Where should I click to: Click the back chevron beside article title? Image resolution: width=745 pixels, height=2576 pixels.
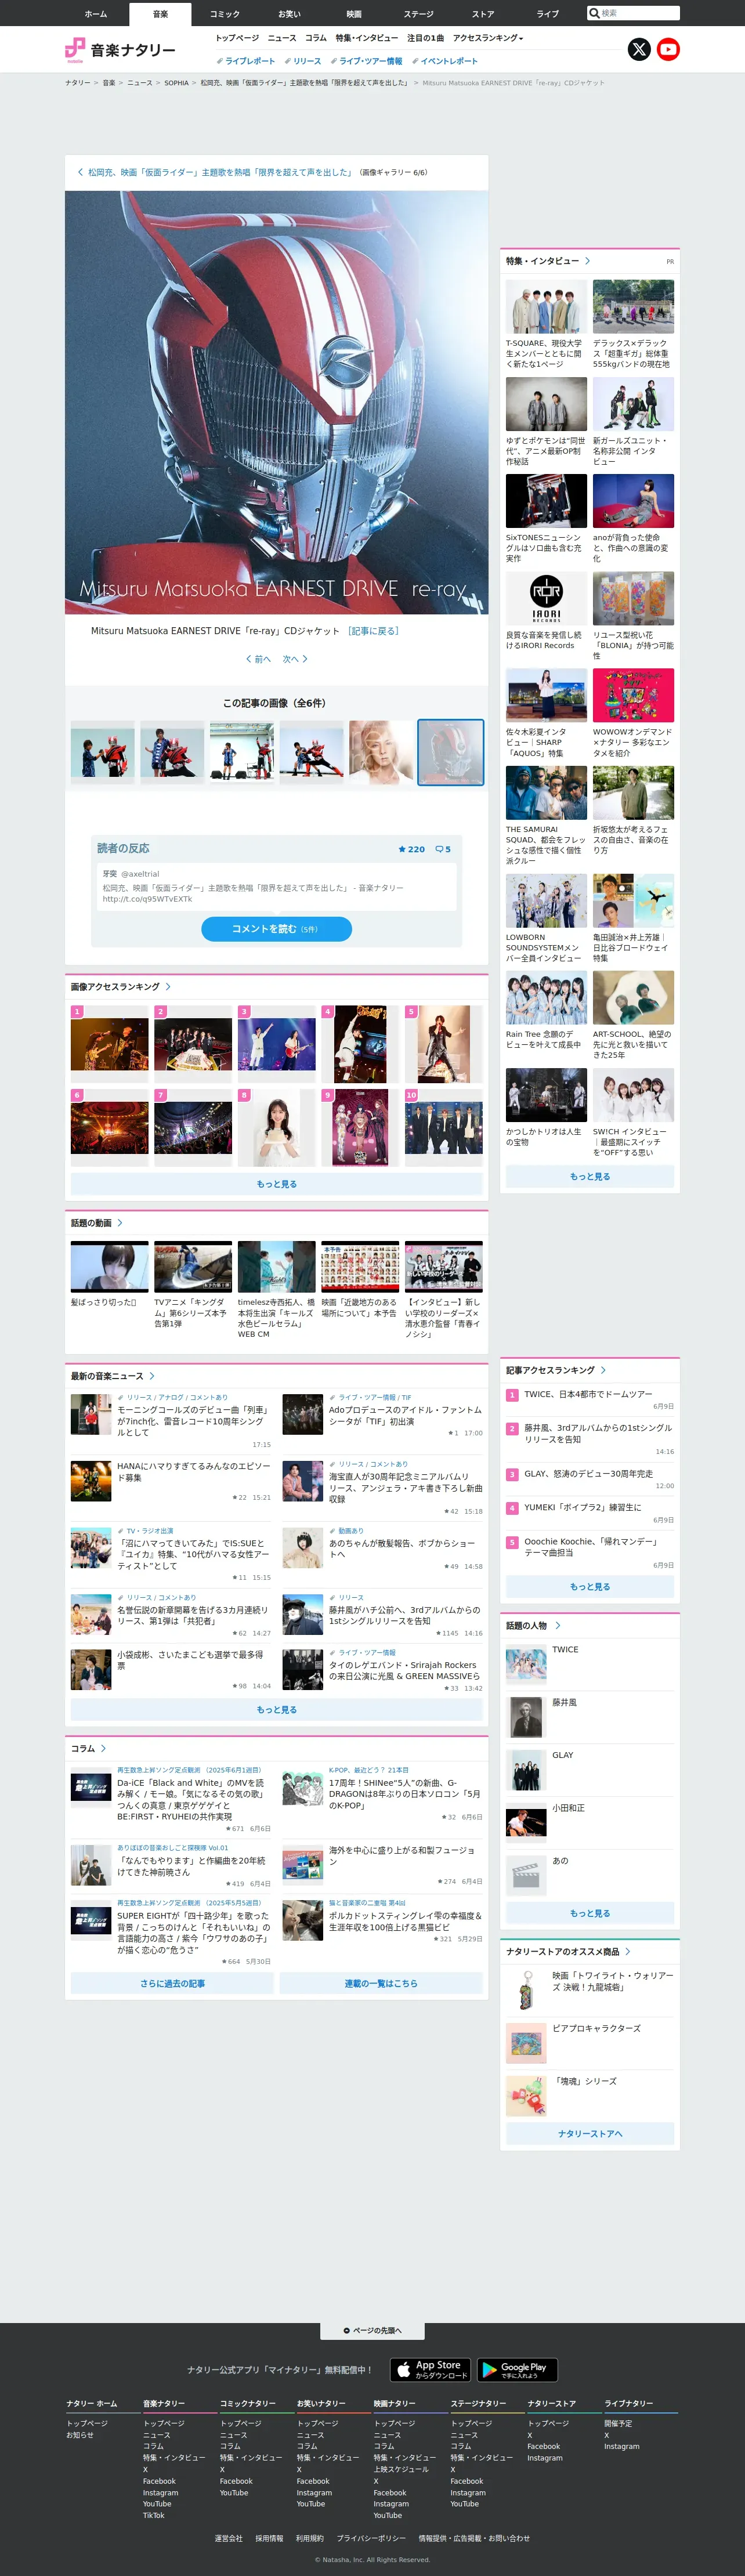tap(80, 172)
